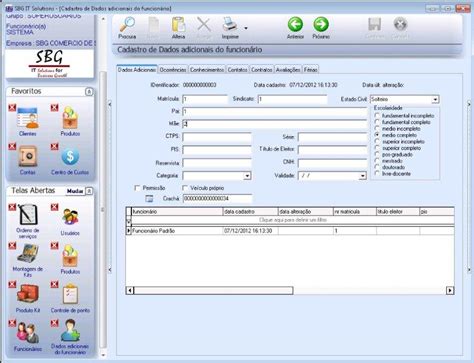Image resolution: width=474 pixels, height=363 pixels.
Task: Open the Imprime dropdown arrow
Action: pyautogui.click(x=246, y=28)
